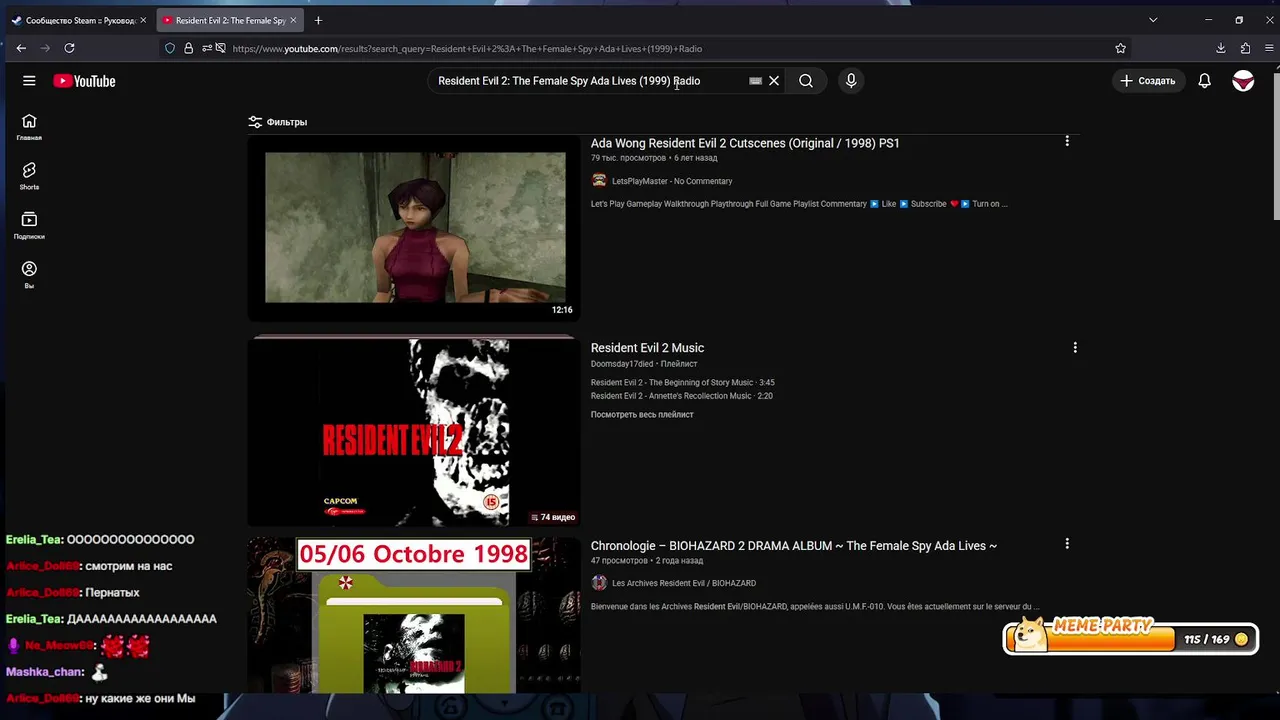The height and width of the screenshot is (720, 1280).
Task: Start voice search with microphone
Action: tap(851, 81)
